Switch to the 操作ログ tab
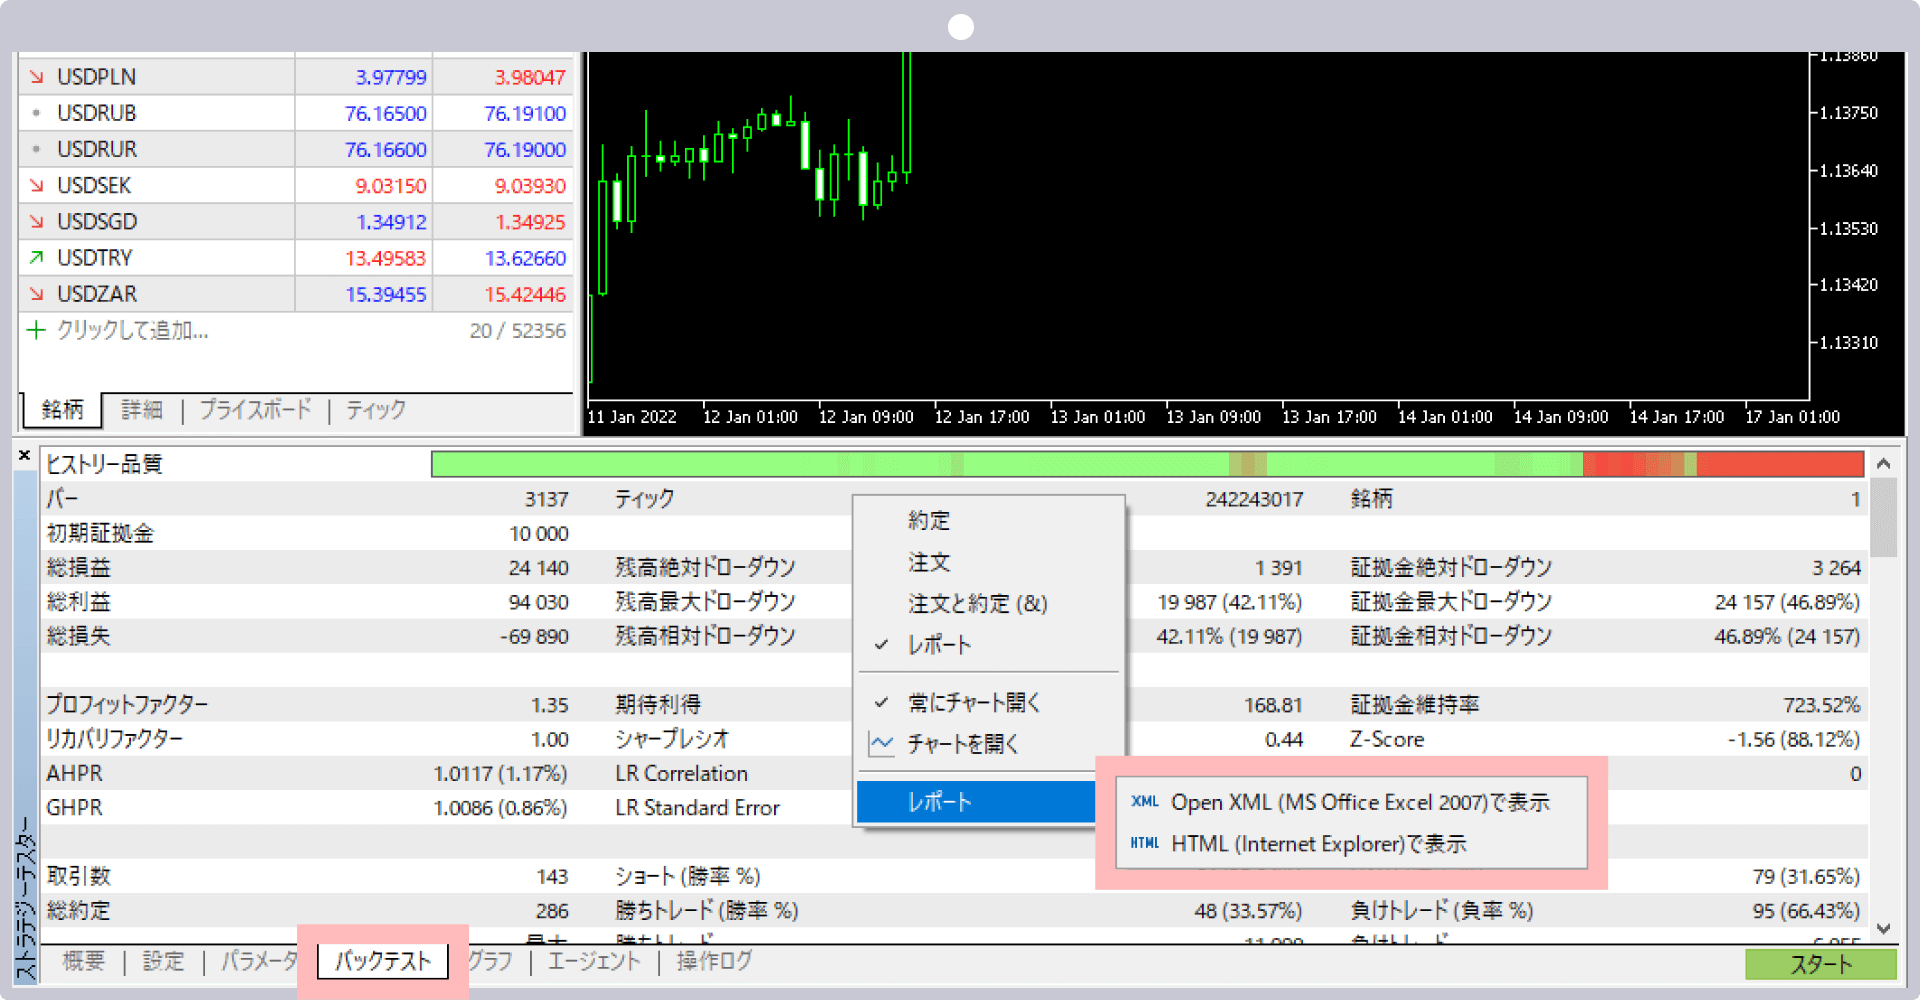1920x1000 pixels. [x=714, y=961]
